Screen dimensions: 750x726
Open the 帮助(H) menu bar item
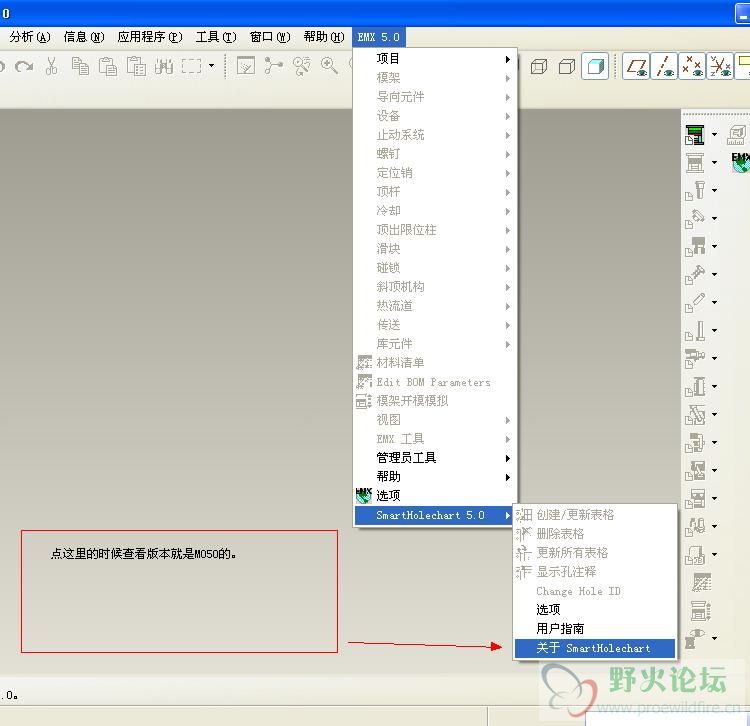pos(324,37)
